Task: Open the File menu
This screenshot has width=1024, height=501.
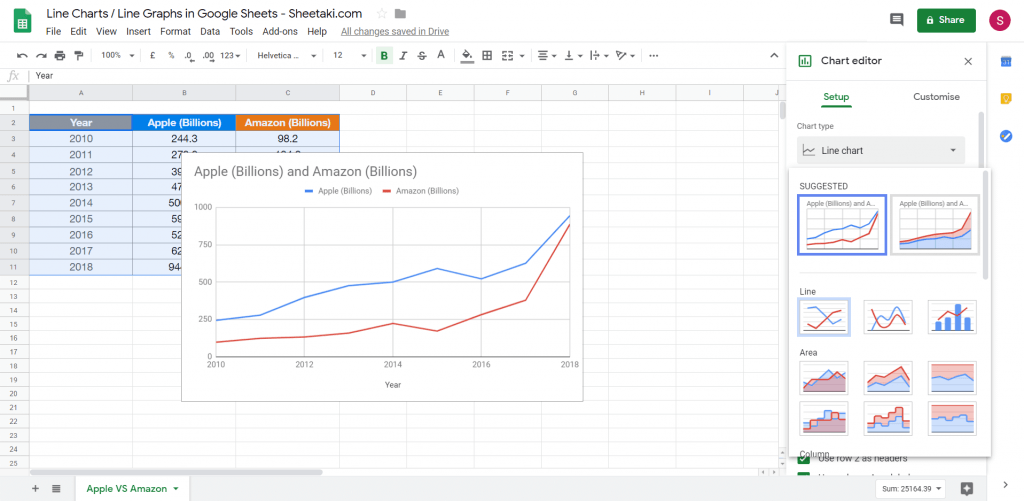Action: 53,31
